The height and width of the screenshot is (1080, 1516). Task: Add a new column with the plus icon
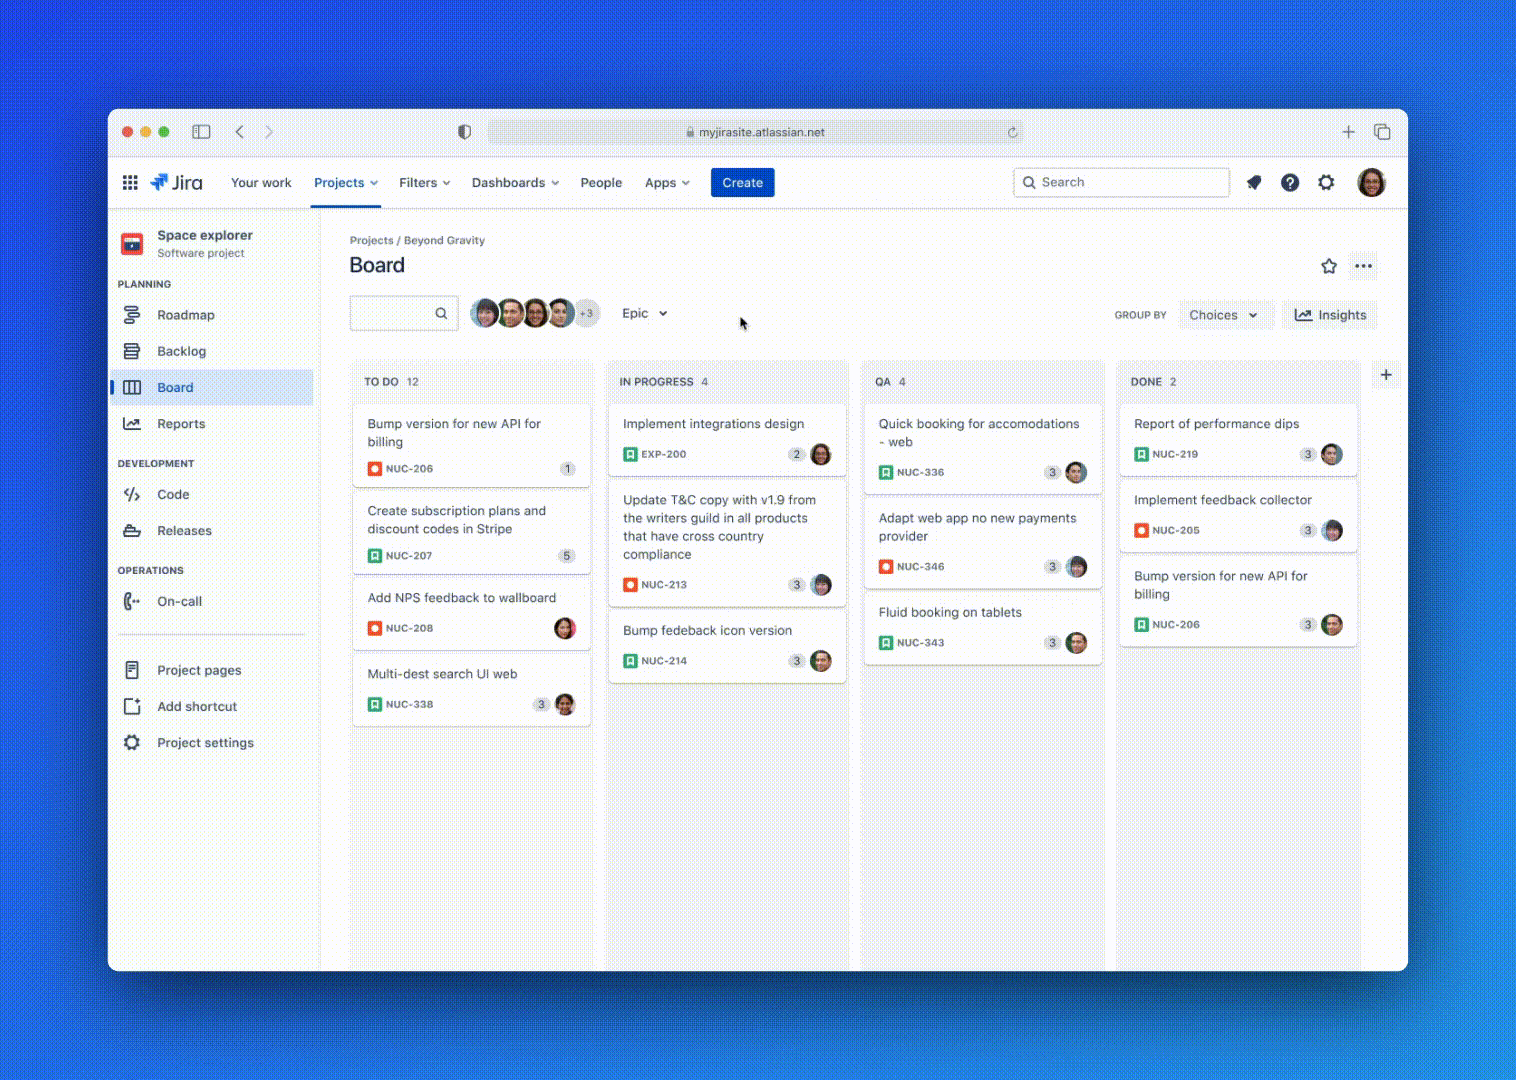coord(1386,375)
